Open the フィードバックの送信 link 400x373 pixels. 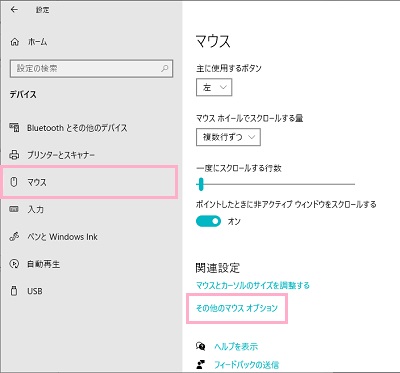point(246,364)
